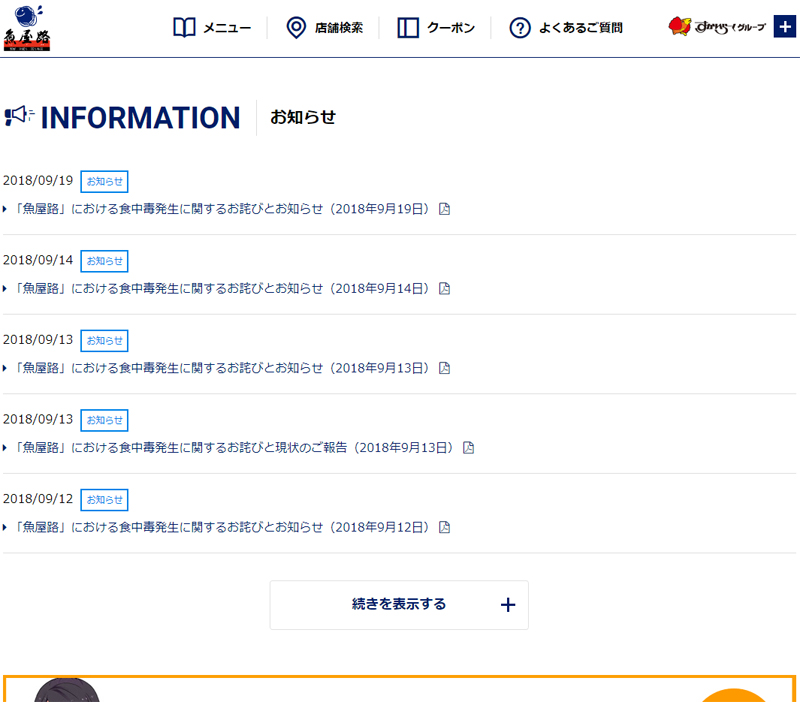800x702 pixels.
Task: Expand the group plus button in header
Action: [x=785, y=27]
